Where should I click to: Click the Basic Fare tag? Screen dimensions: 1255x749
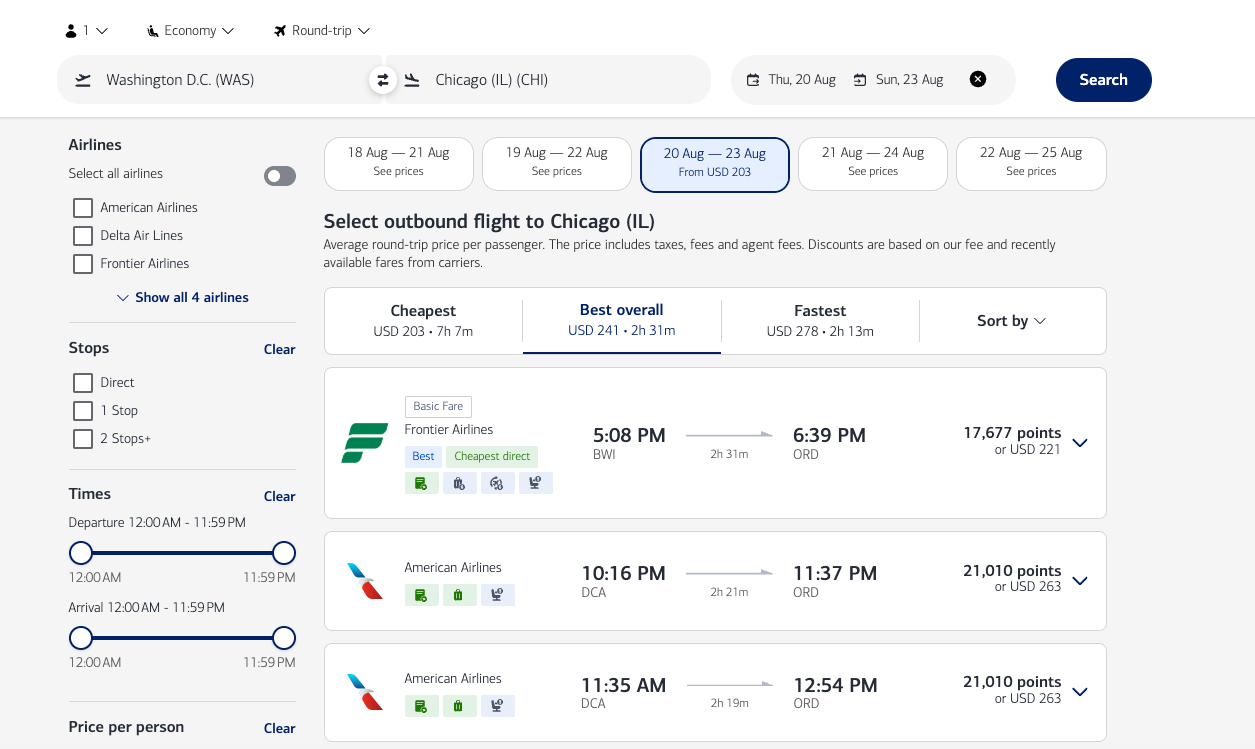[438, 407]
